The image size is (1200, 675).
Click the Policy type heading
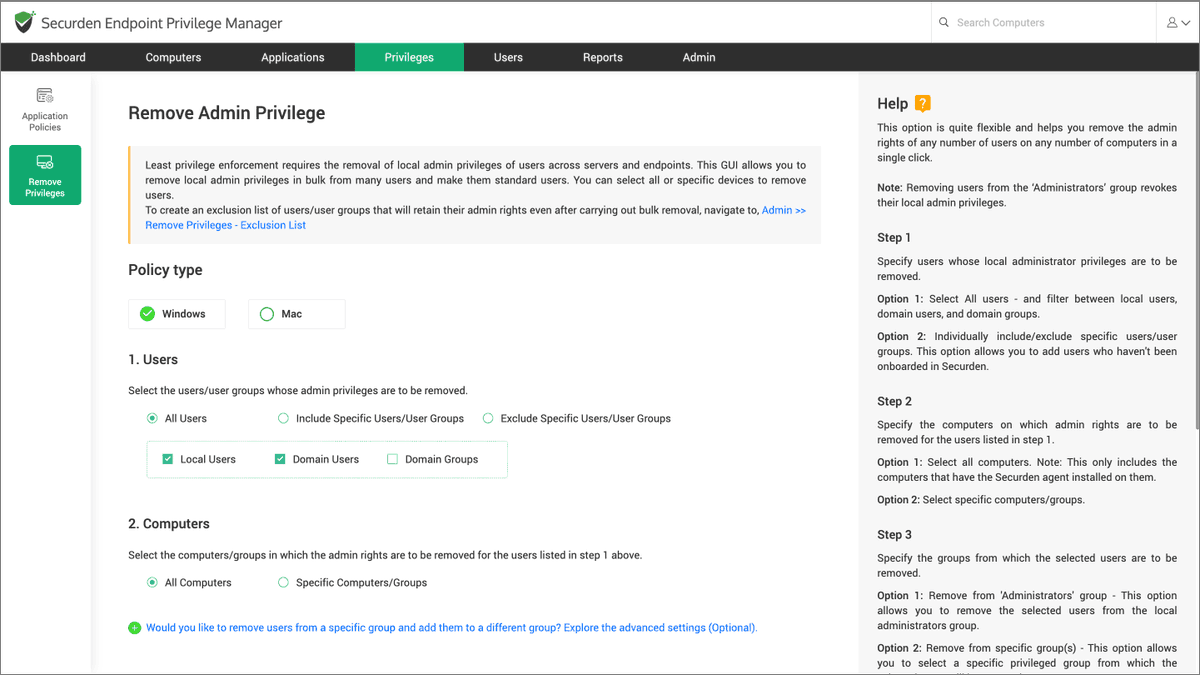point(165,270)
